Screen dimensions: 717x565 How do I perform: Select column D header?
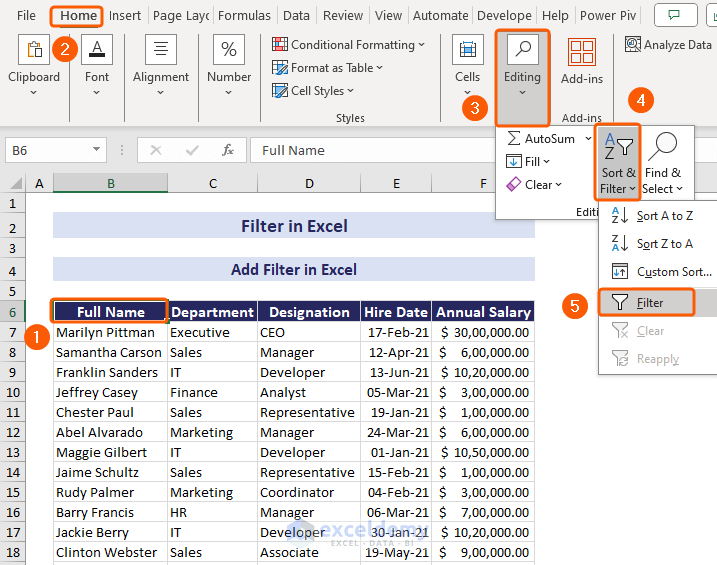[309, 183]
